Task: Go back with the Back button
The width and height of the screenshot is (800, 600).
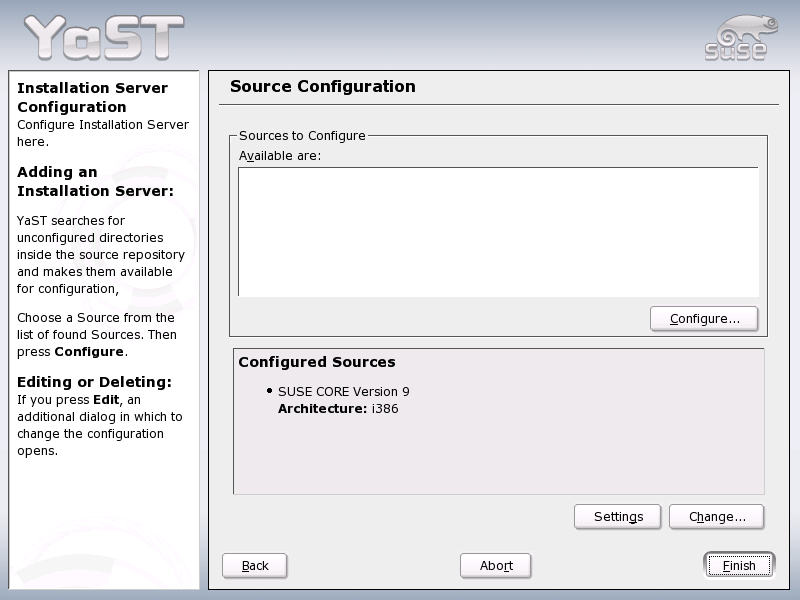Action: [x=255, y=566]
